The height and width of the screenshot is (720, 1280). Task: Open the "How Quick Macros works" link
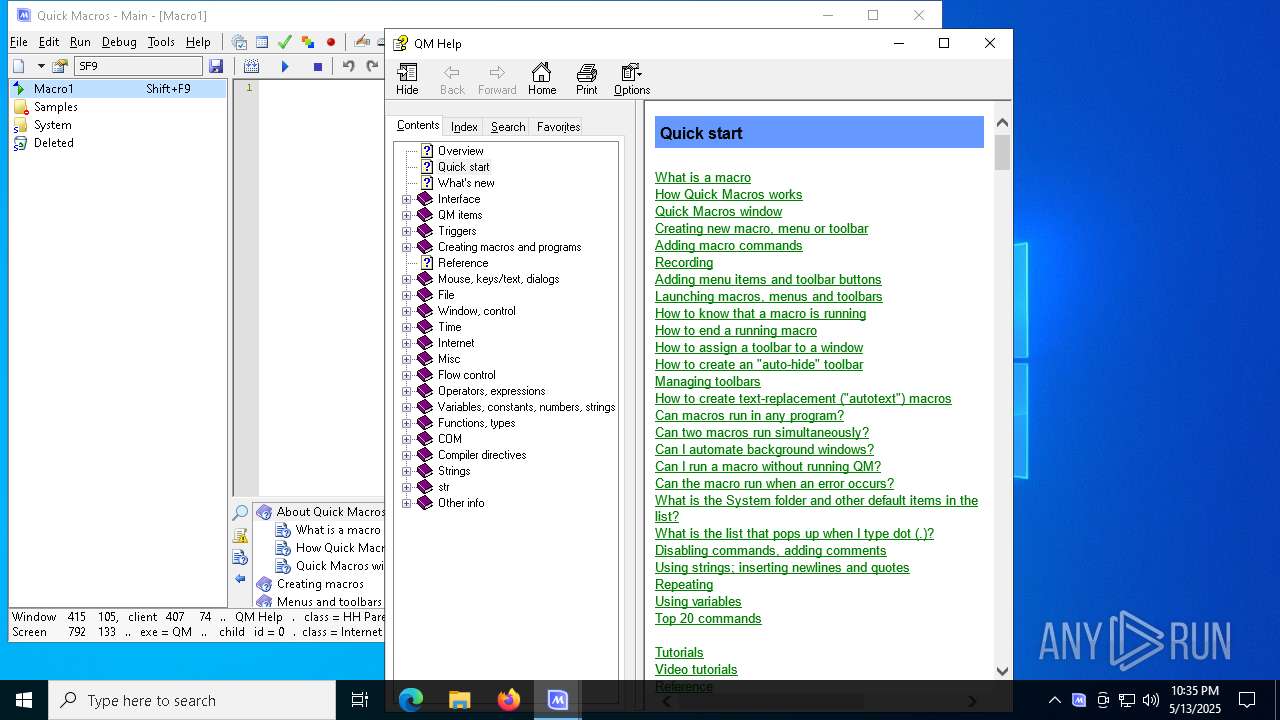(728, 195)
